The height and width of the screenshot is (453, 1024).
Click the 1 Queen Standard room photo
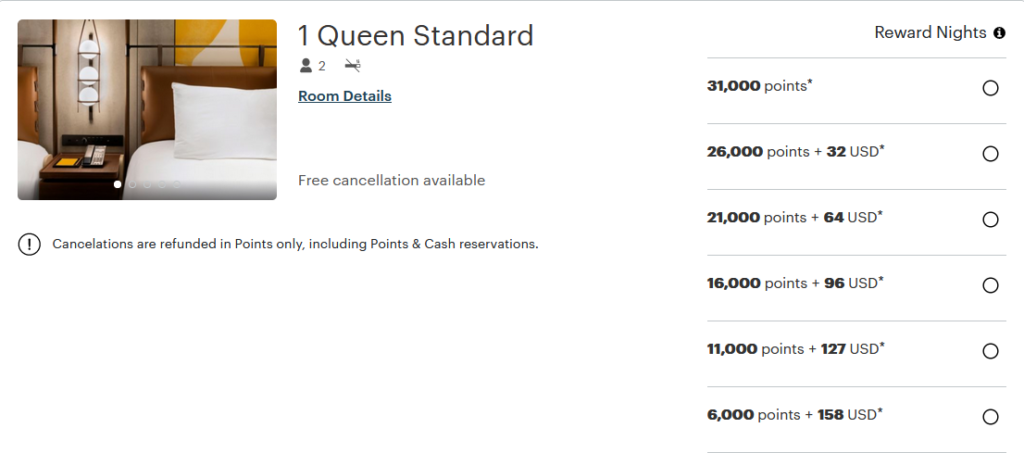point(147,100)
